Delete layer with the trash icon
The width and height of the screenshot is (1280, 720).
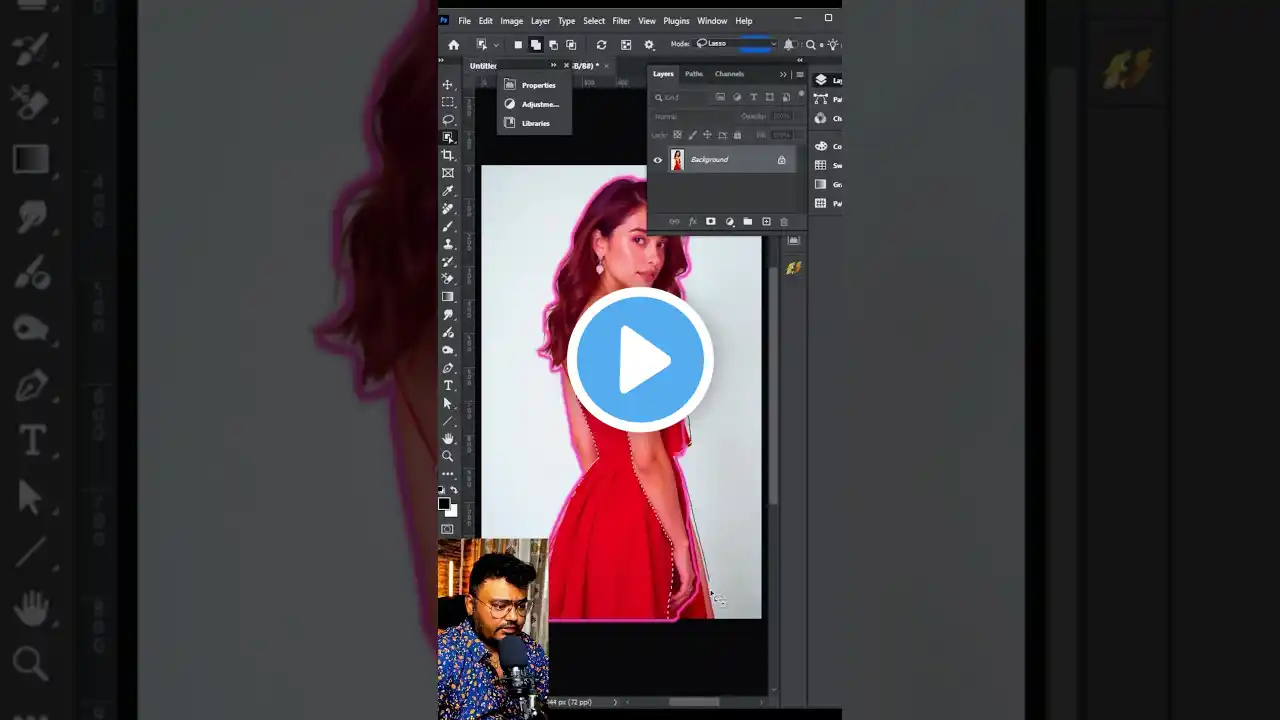point(784,222)
